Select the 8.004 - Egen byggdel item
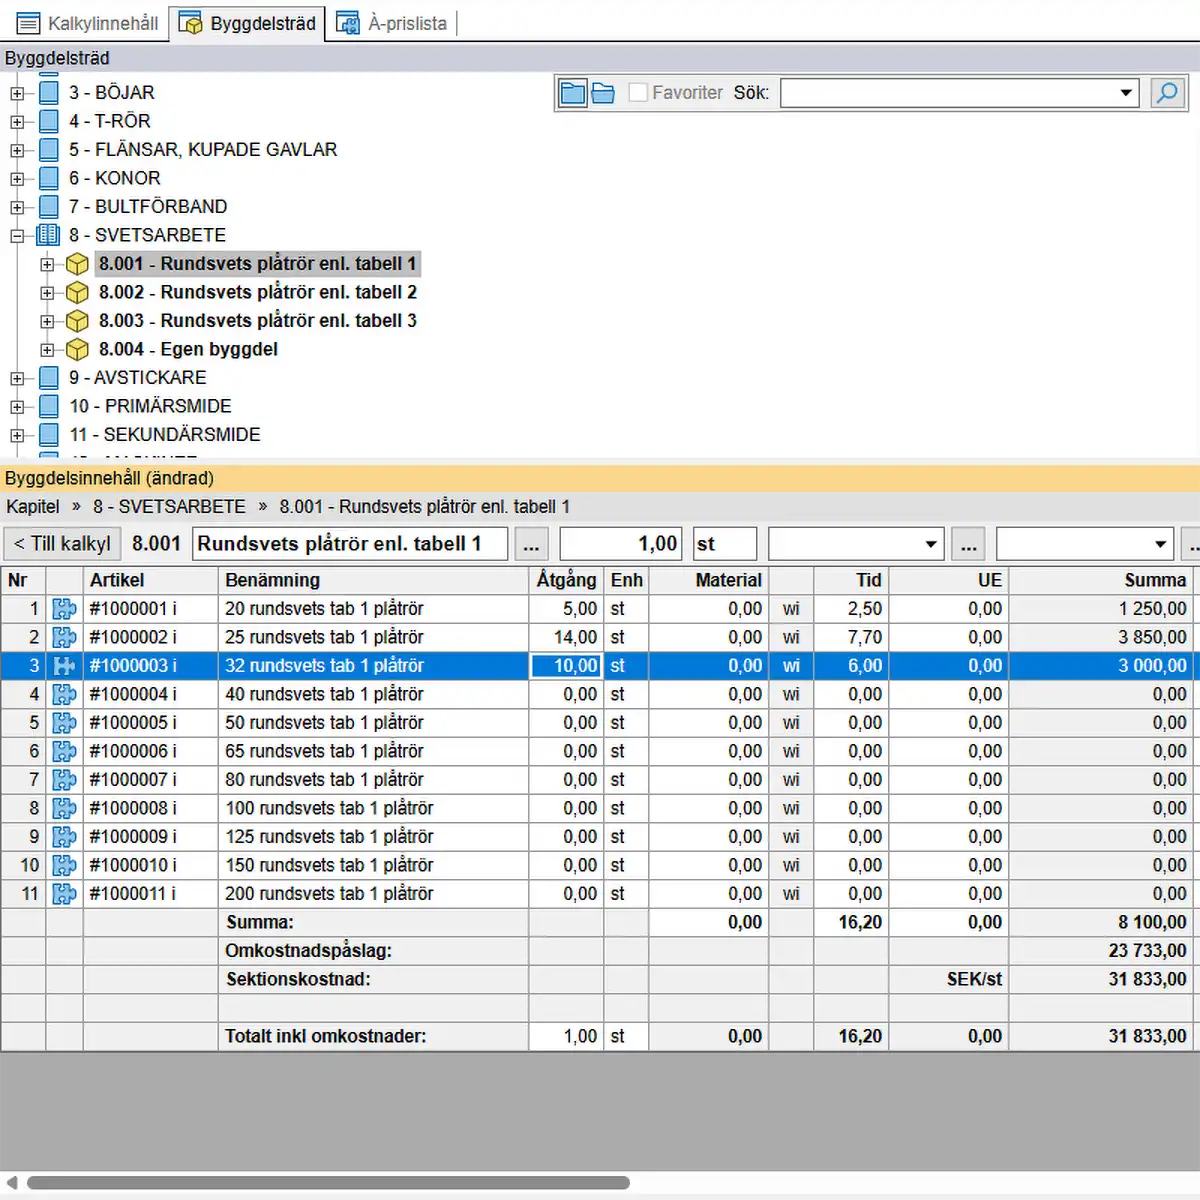 coord(188,349)
